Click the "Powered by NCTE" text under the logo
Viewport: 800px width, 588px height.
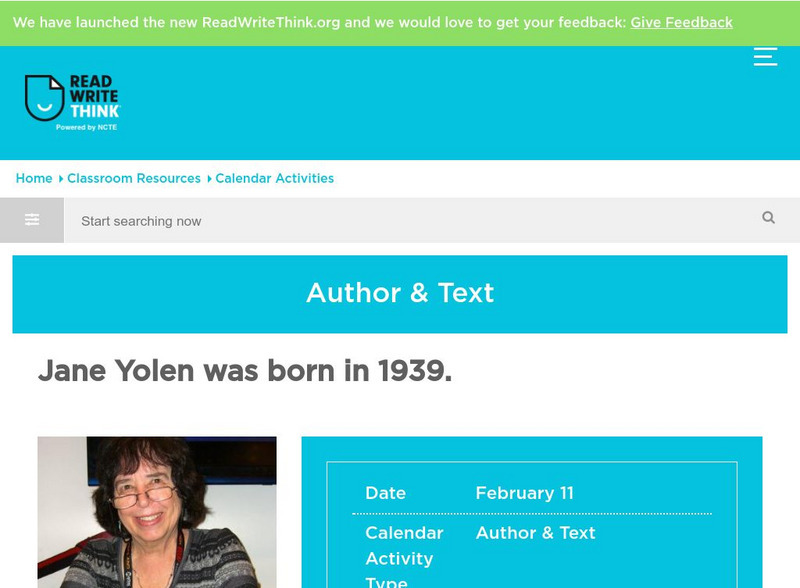click(87, 128)
